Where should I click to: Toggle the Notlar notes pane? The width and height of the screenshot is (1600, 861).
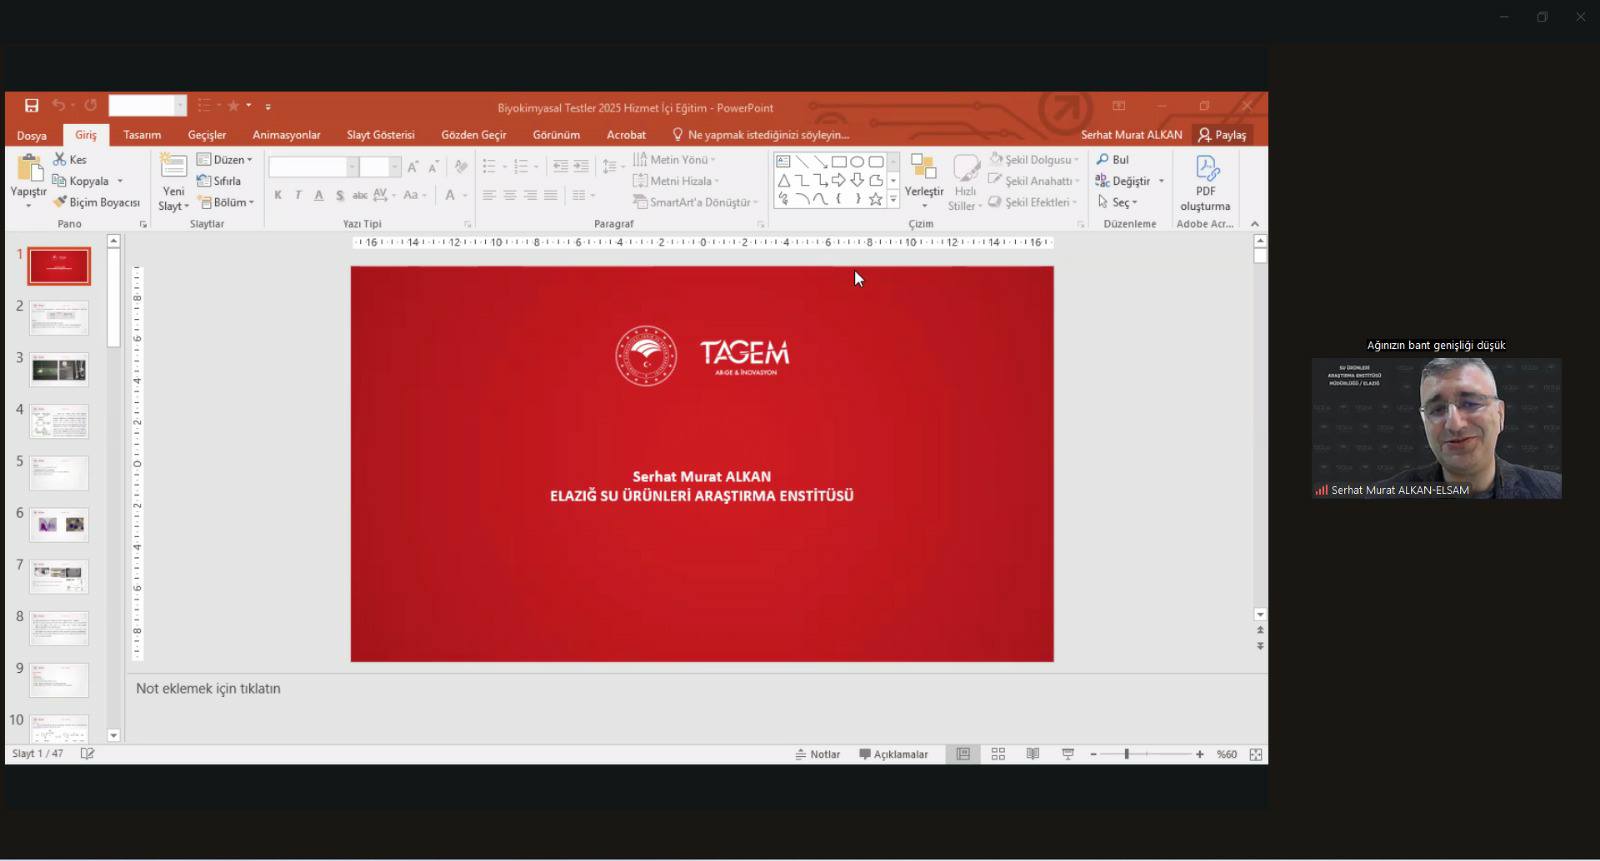pyautogui.click(x=817, y=754)
